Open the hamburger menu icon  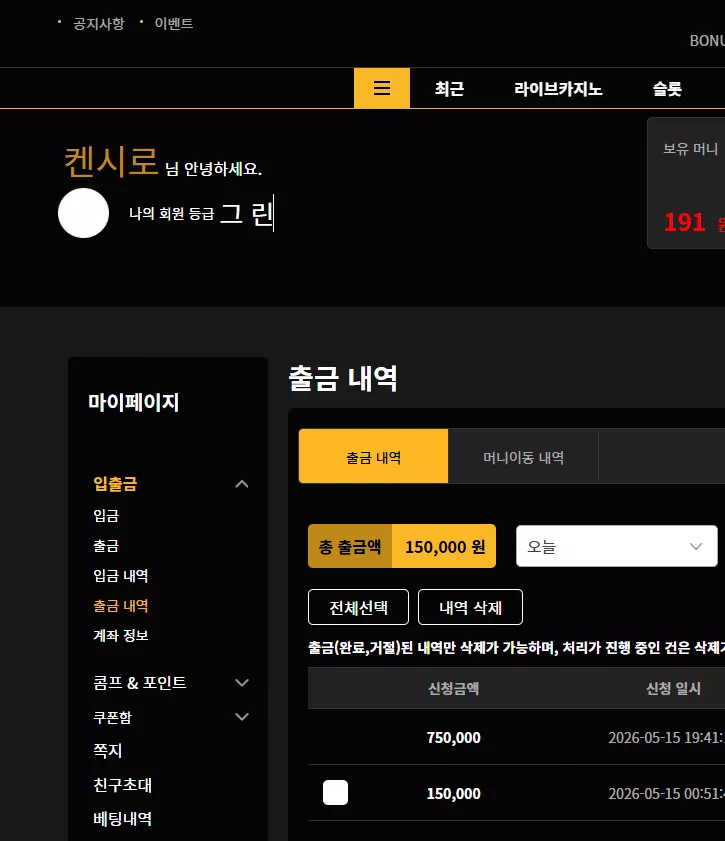[x=382, y=88]
